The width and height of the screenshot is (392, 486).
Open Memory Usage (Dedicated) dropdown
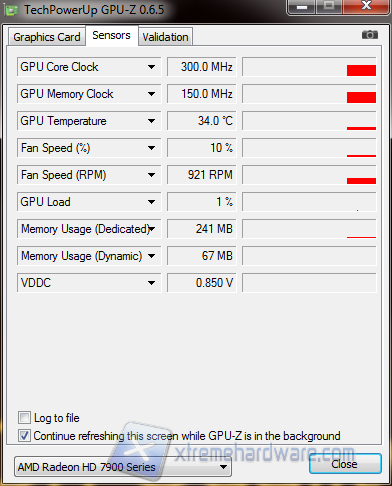coord(152,229)
